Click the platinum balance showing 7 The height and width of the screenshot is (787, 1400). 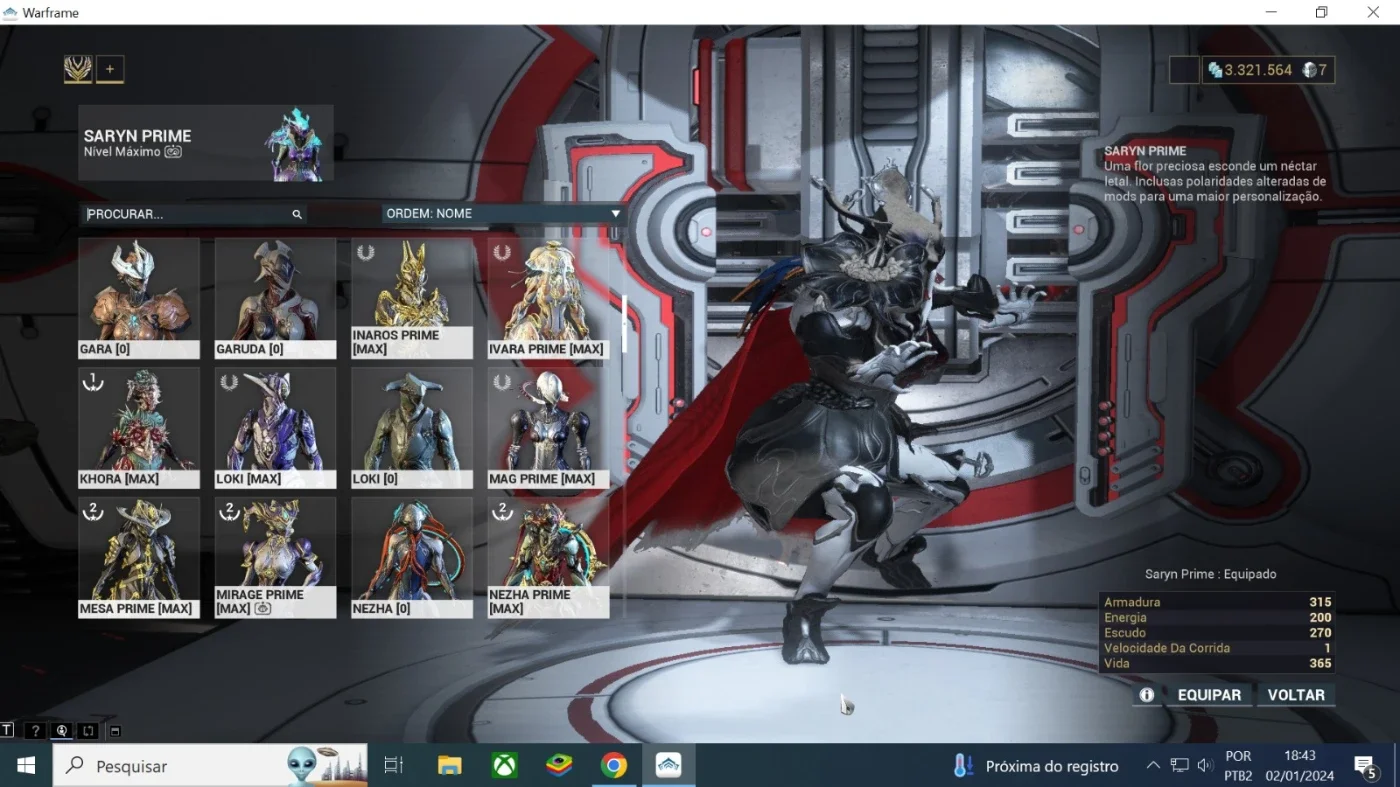tap(1315, 70)
